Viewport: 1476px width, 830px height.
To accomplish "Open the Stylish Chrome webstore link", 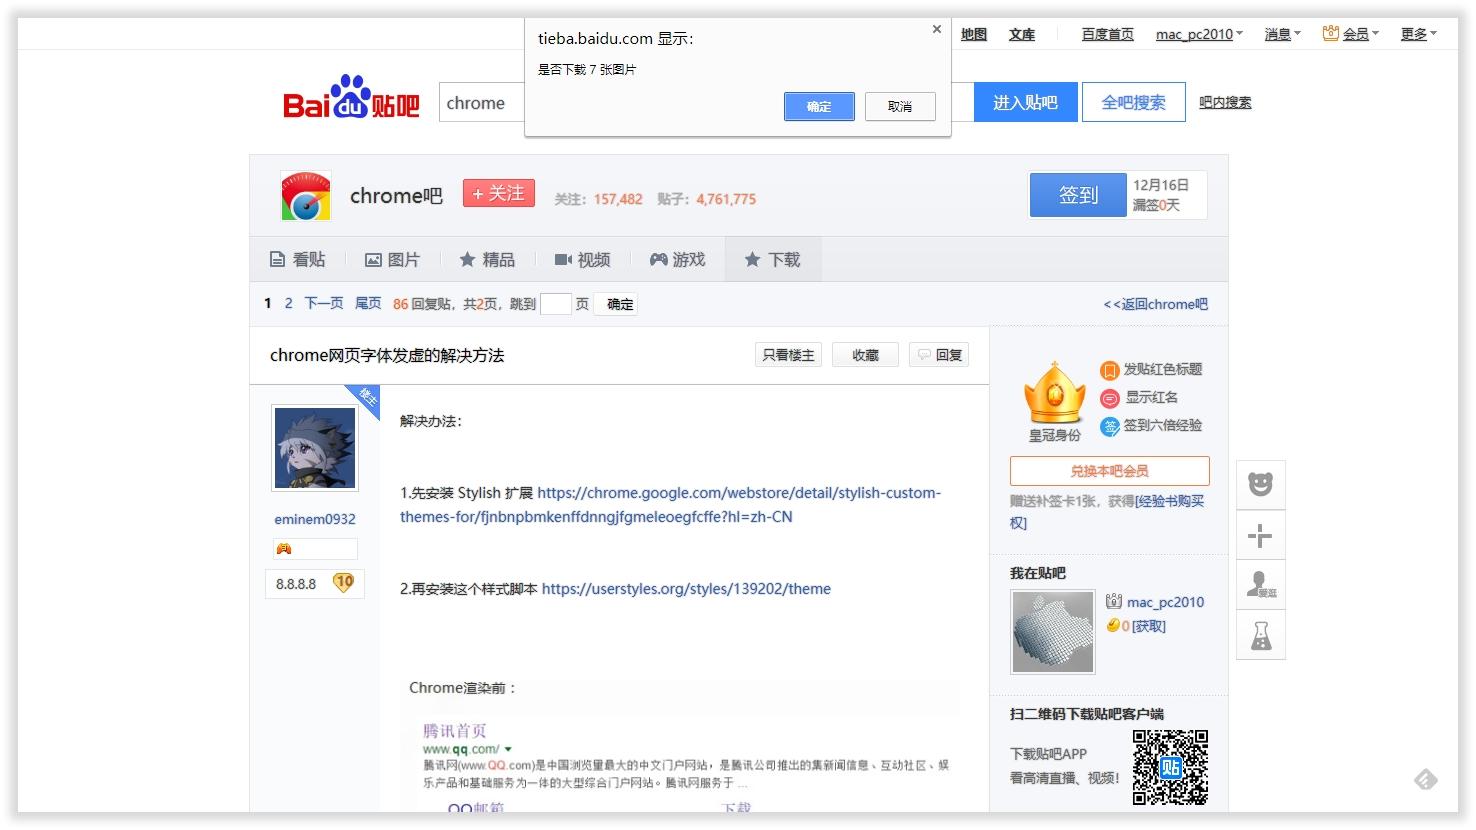I will [x=670, y=505].
